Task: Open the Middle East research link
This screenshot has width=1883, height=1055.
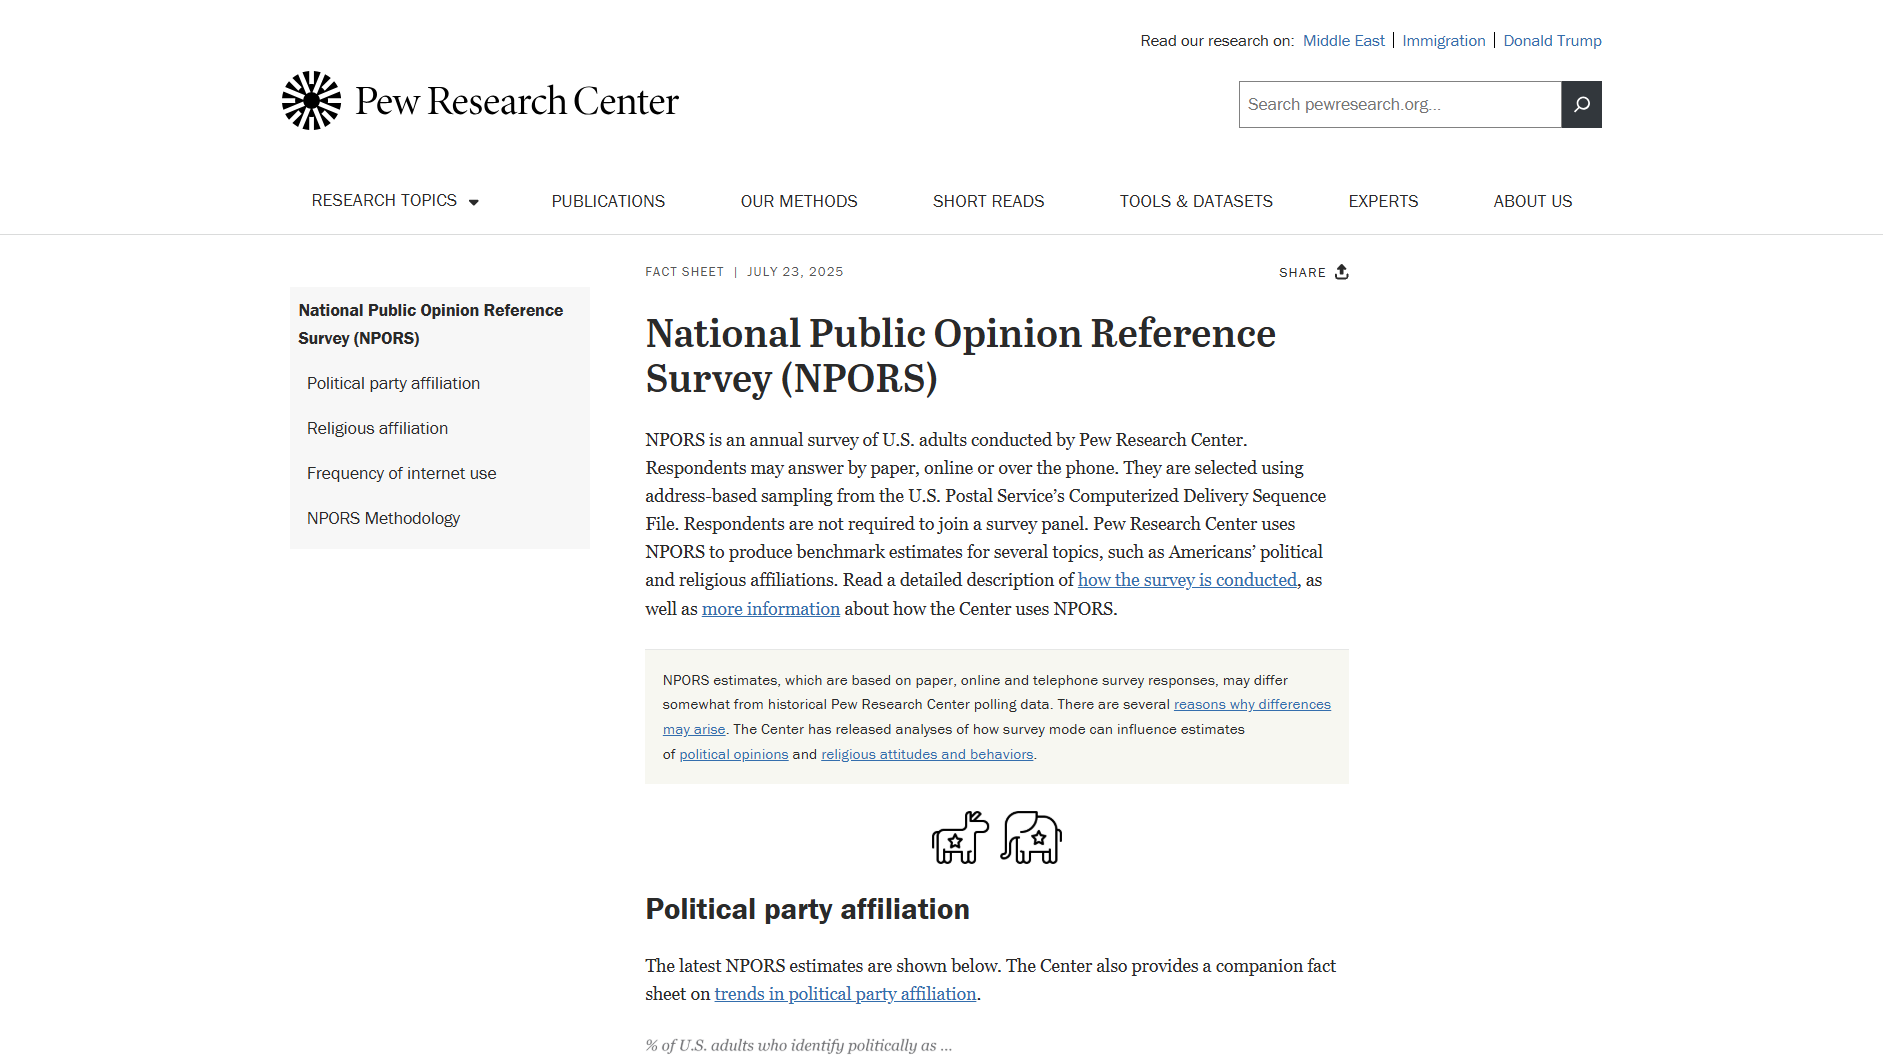Action: pos(1343,41)
